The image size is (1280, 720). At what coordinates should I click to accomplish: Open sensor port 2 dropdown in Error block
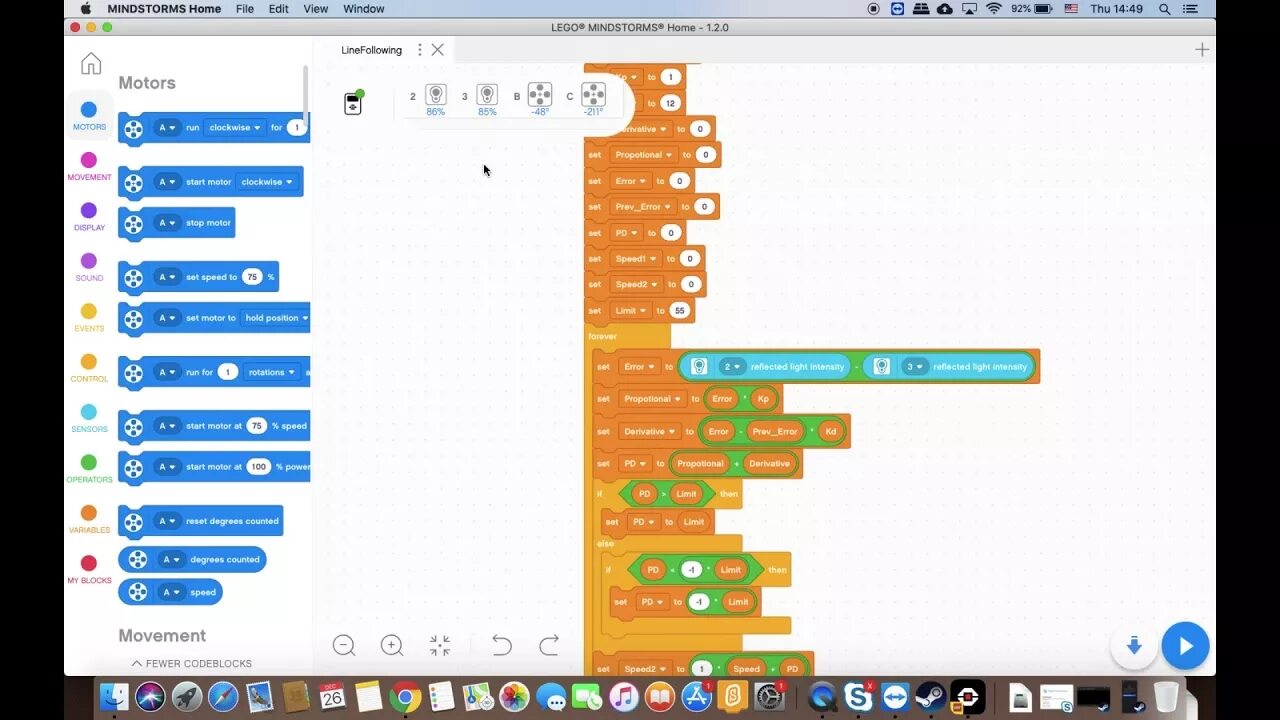click(x=733, y=367)
